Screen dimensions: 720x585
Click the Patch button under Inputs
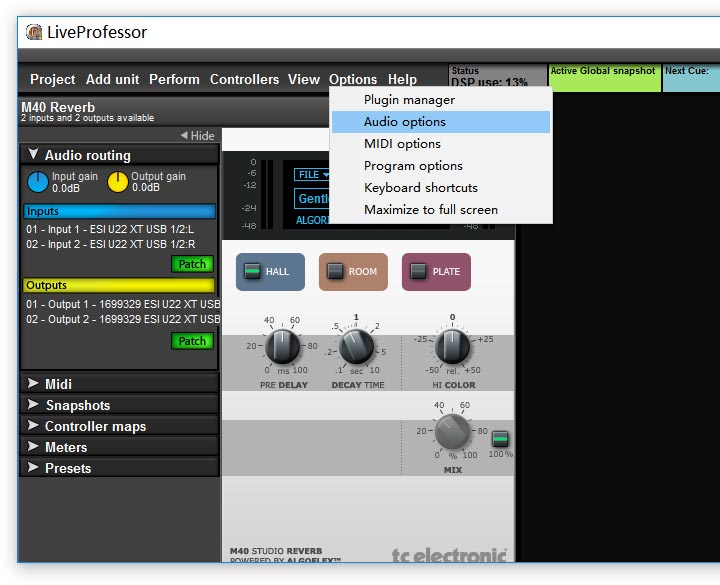(192, 264)
